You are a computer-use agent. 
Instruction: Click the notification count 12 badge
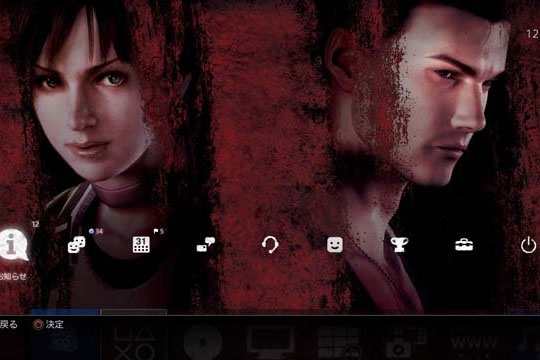click(35, 224)
